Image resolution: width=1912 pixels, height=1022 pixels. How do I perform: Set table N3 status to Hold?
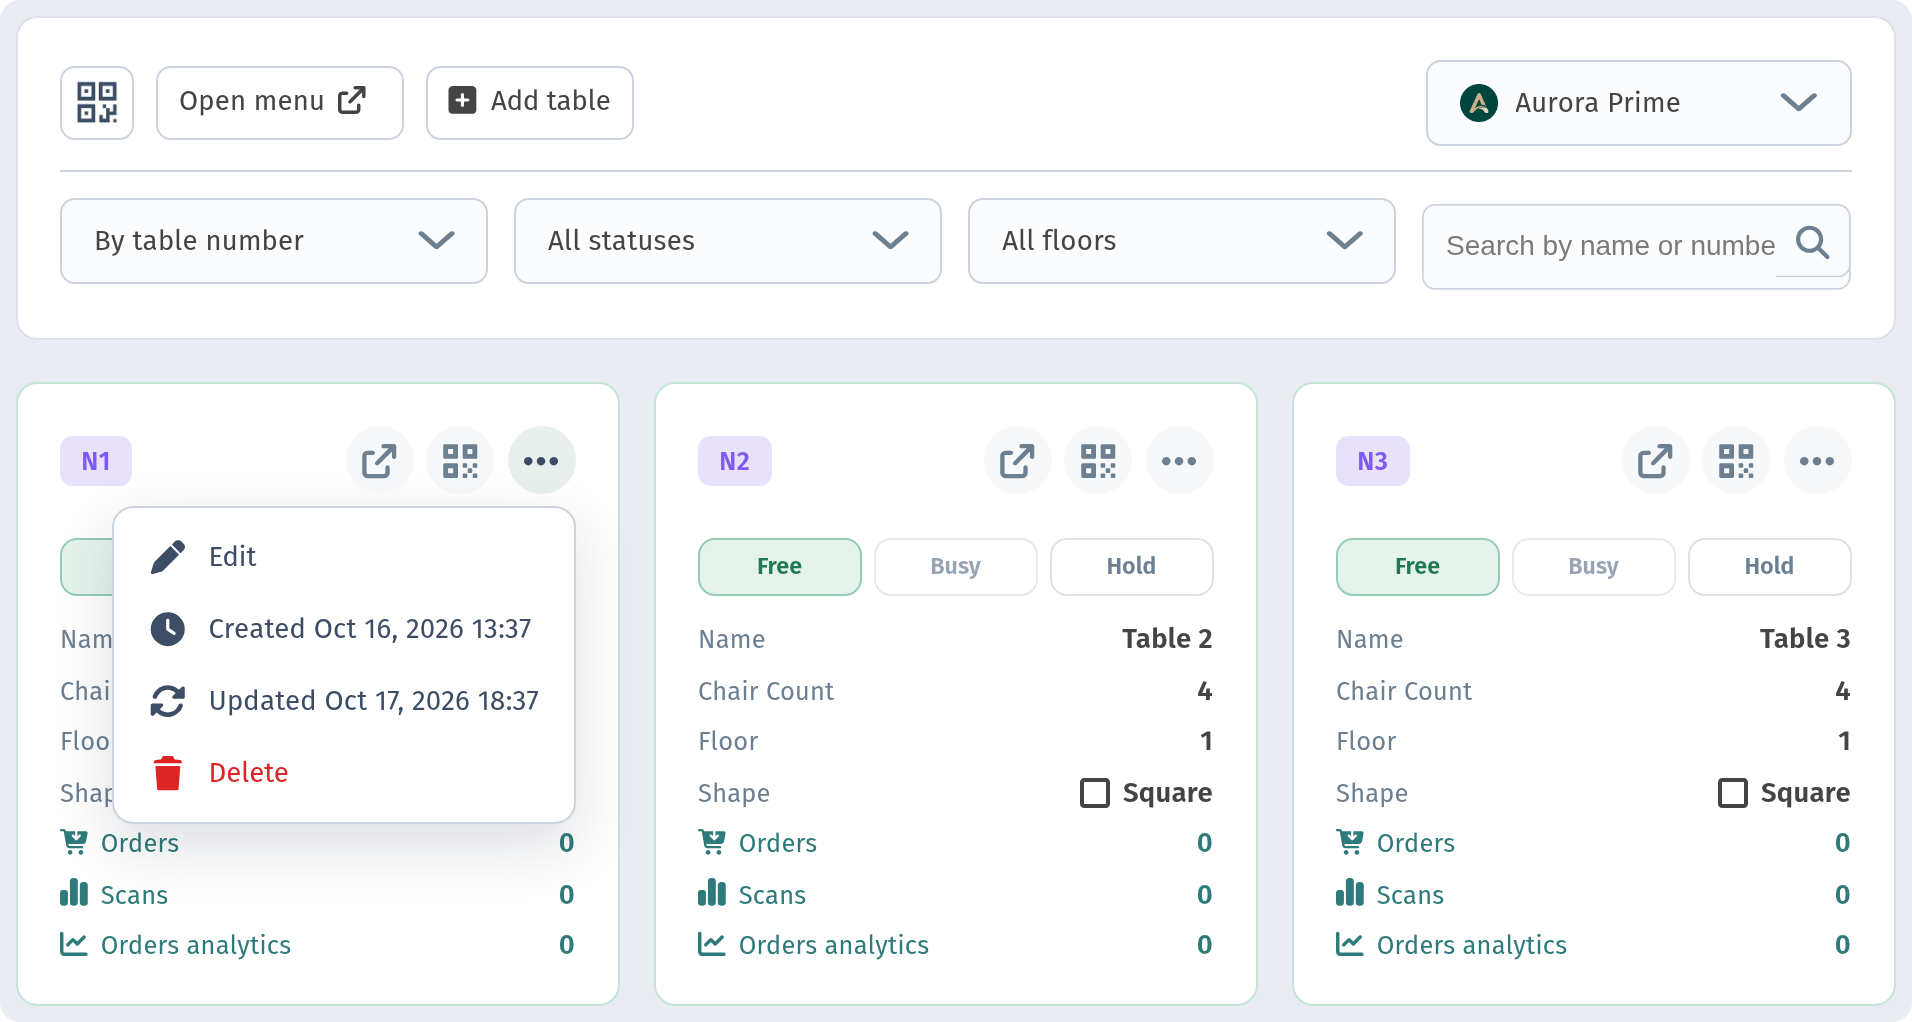[x=1770, y=567]
